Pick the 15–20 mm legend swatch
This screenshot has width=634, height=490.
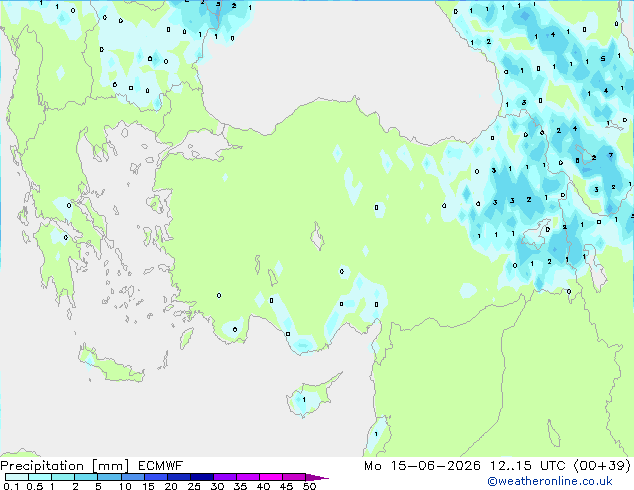(155, 477)
